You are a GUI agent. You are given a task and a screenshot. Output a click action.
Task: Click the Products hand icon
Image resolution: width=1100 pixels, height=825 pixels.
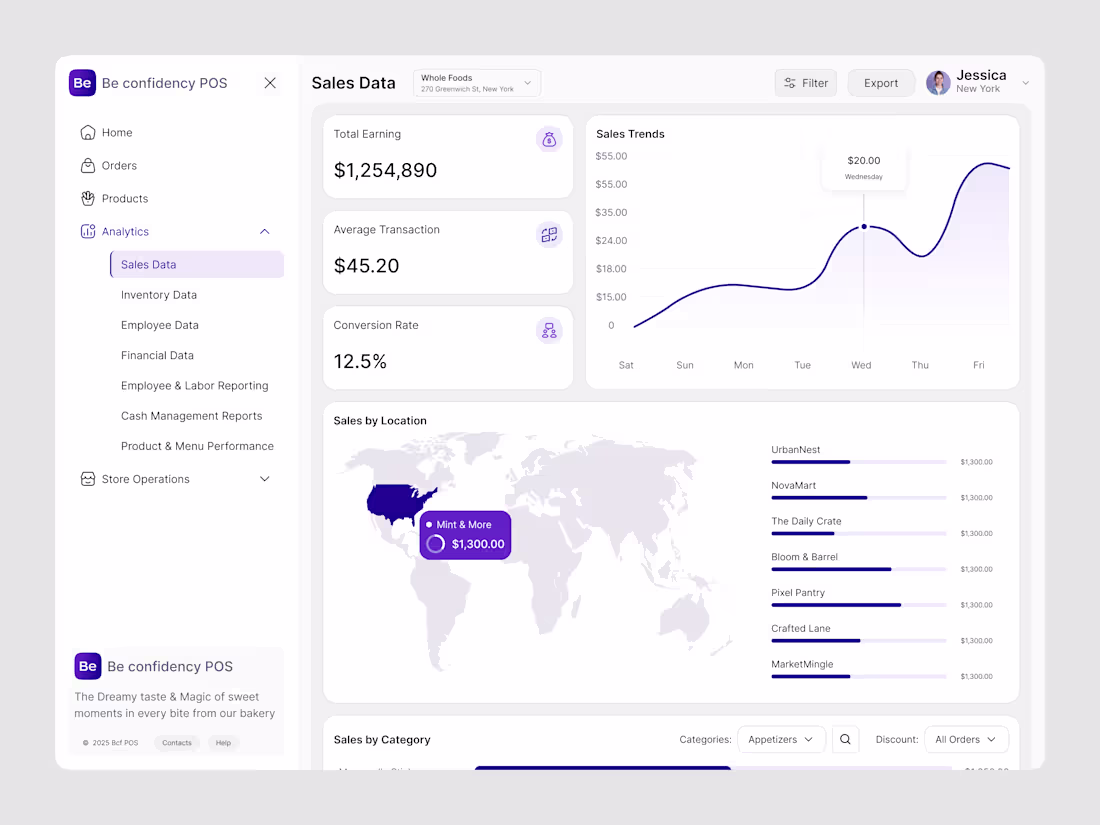[89, 198]
